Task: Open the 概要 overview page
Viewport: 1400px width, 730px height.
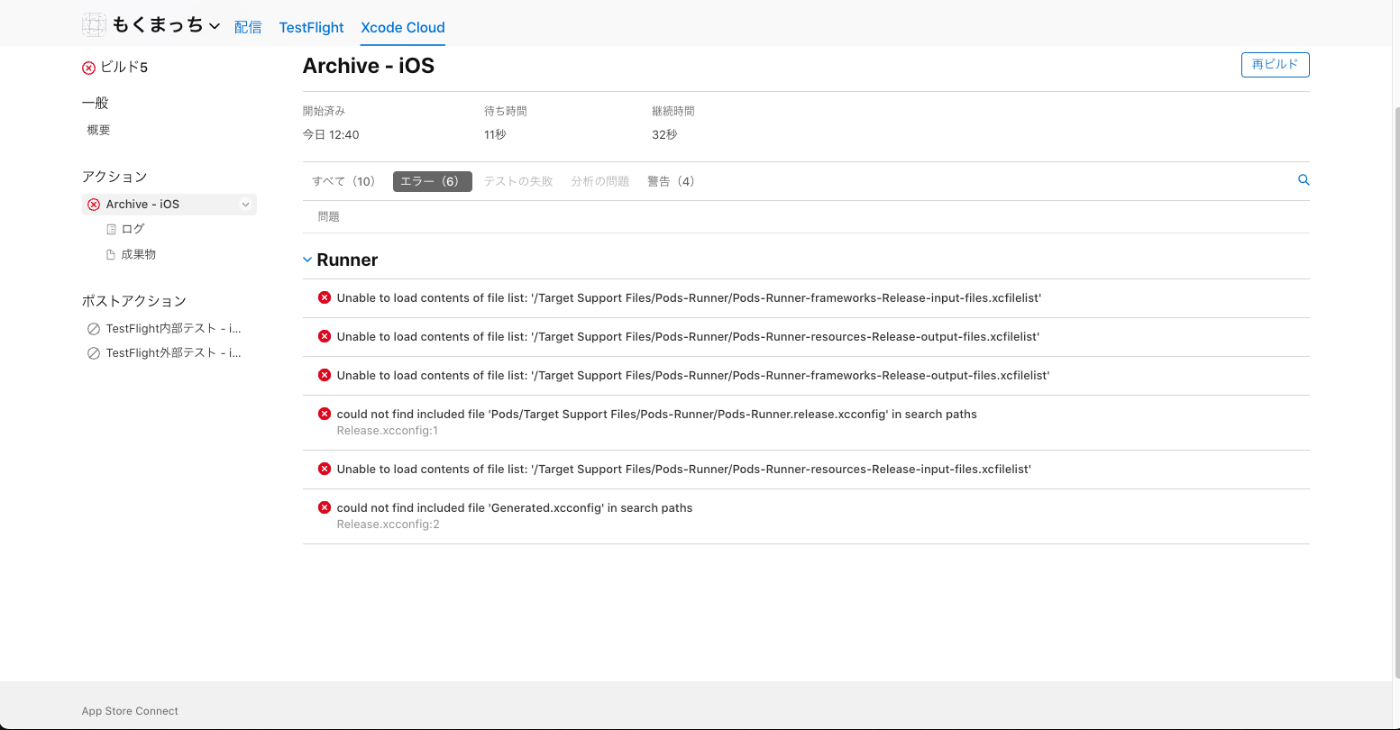Action: pos(99,130)
